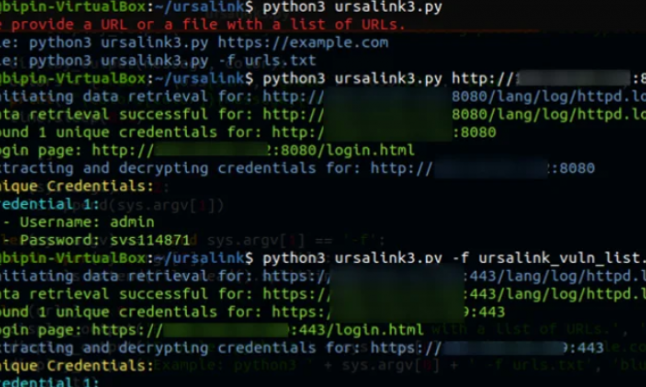The width and height of the screenshot is (646, 387).
Task: Click the first yellow 'nique Credentials:' heading
Action: 77,186
